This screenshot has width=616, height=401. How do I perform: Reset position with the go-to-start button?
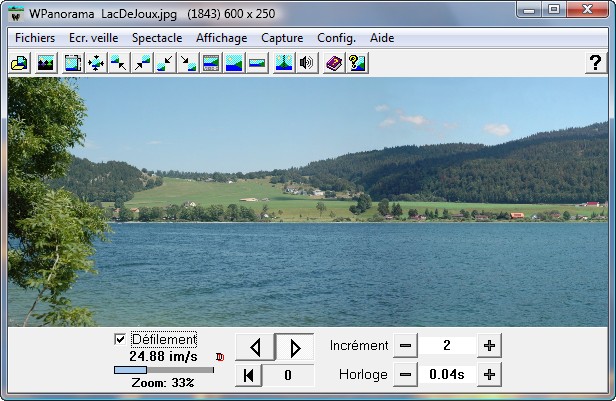[x=247, y=375]
